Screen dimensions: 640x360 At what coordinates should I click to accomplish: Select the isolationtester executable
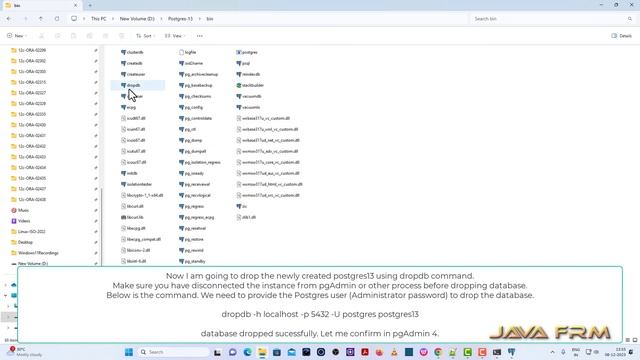(x=136, y=184)
